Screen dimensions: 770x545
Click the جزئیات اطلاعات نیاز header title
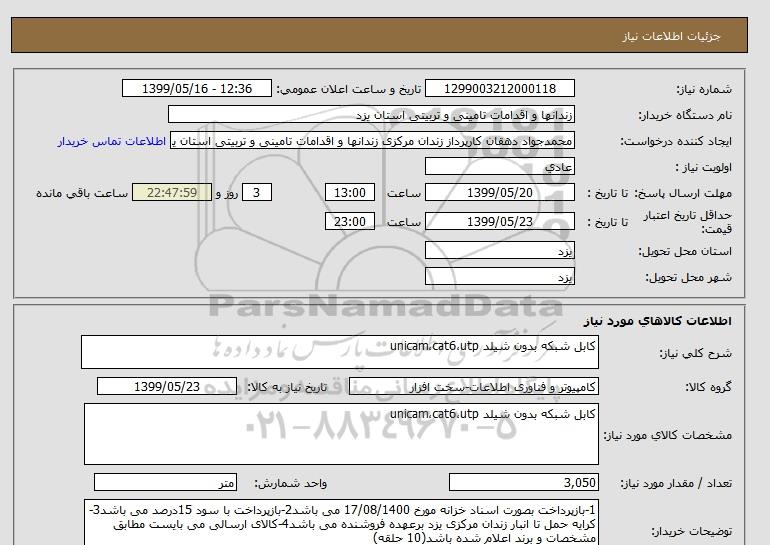pyautogui.click(x=671, y=36)
